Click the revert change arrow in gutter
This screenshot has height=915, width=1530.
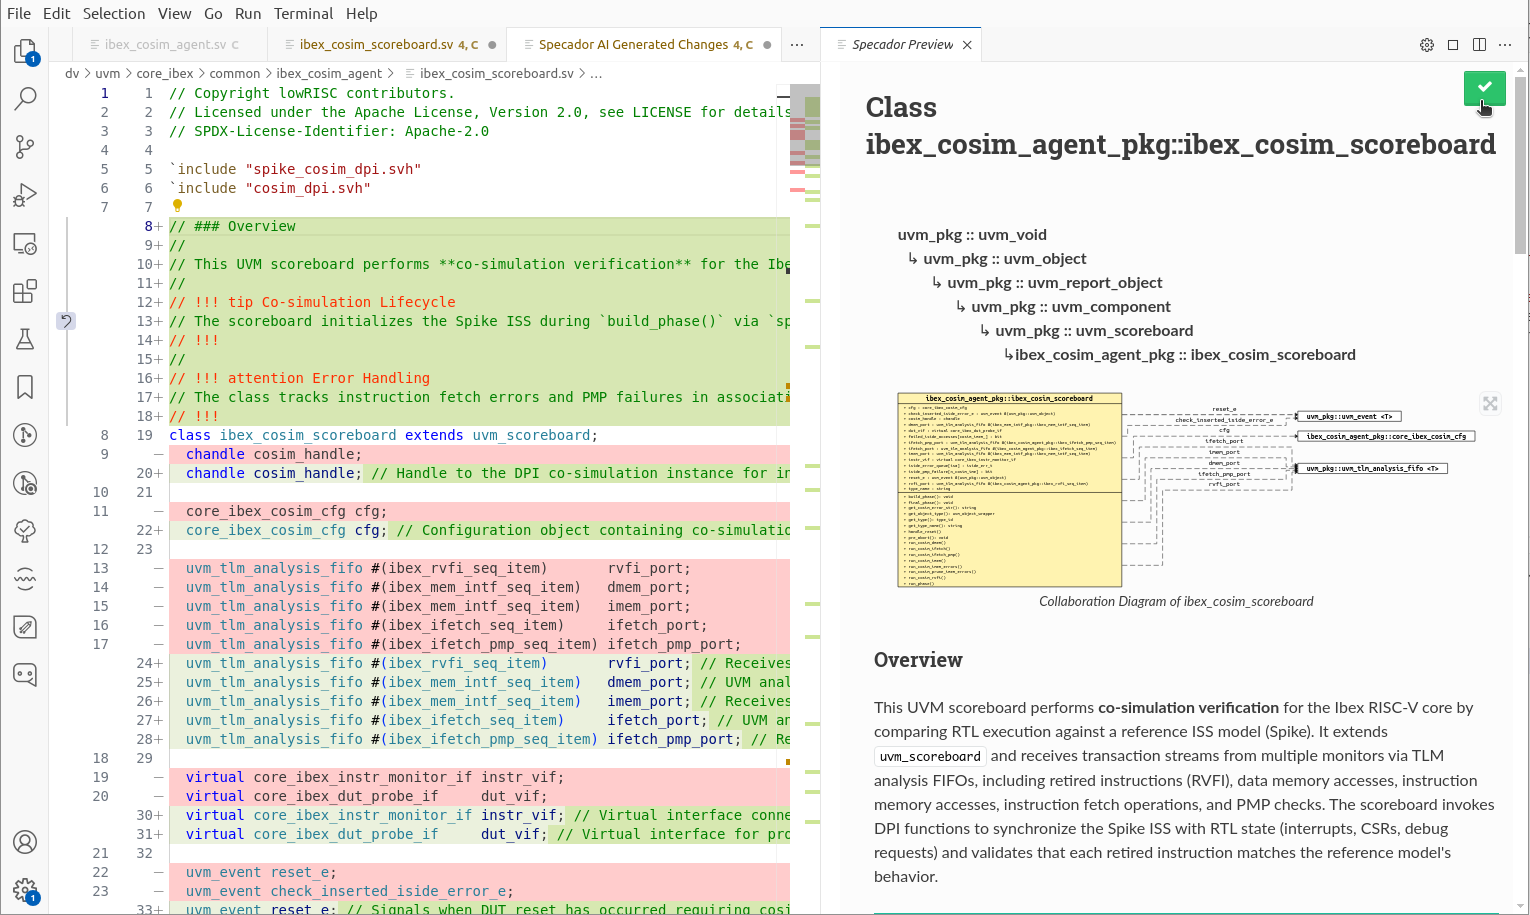66,321
